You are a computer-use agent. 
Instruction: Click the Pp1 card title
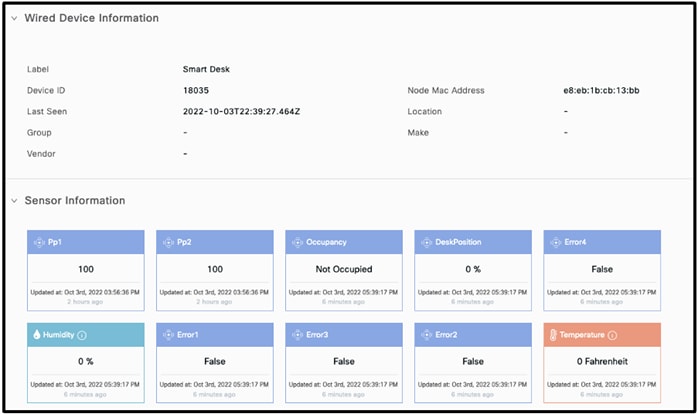55,242
